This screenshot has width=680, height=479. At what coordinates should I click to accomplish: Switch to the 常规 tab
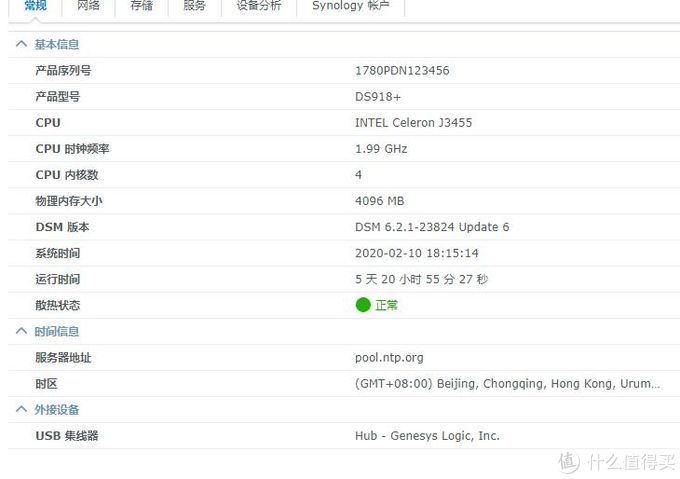click(36, 6)
